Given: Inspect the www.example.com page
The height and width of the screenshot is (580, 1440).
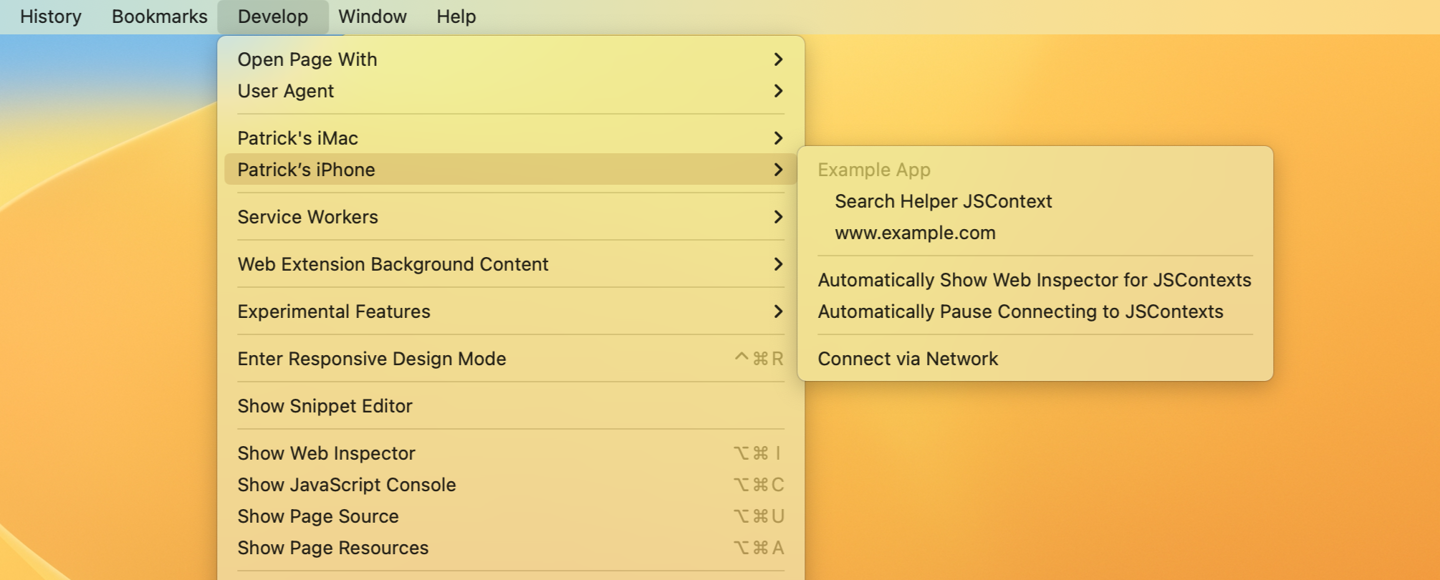Looking at the screenshot, I should pos(915,233).
